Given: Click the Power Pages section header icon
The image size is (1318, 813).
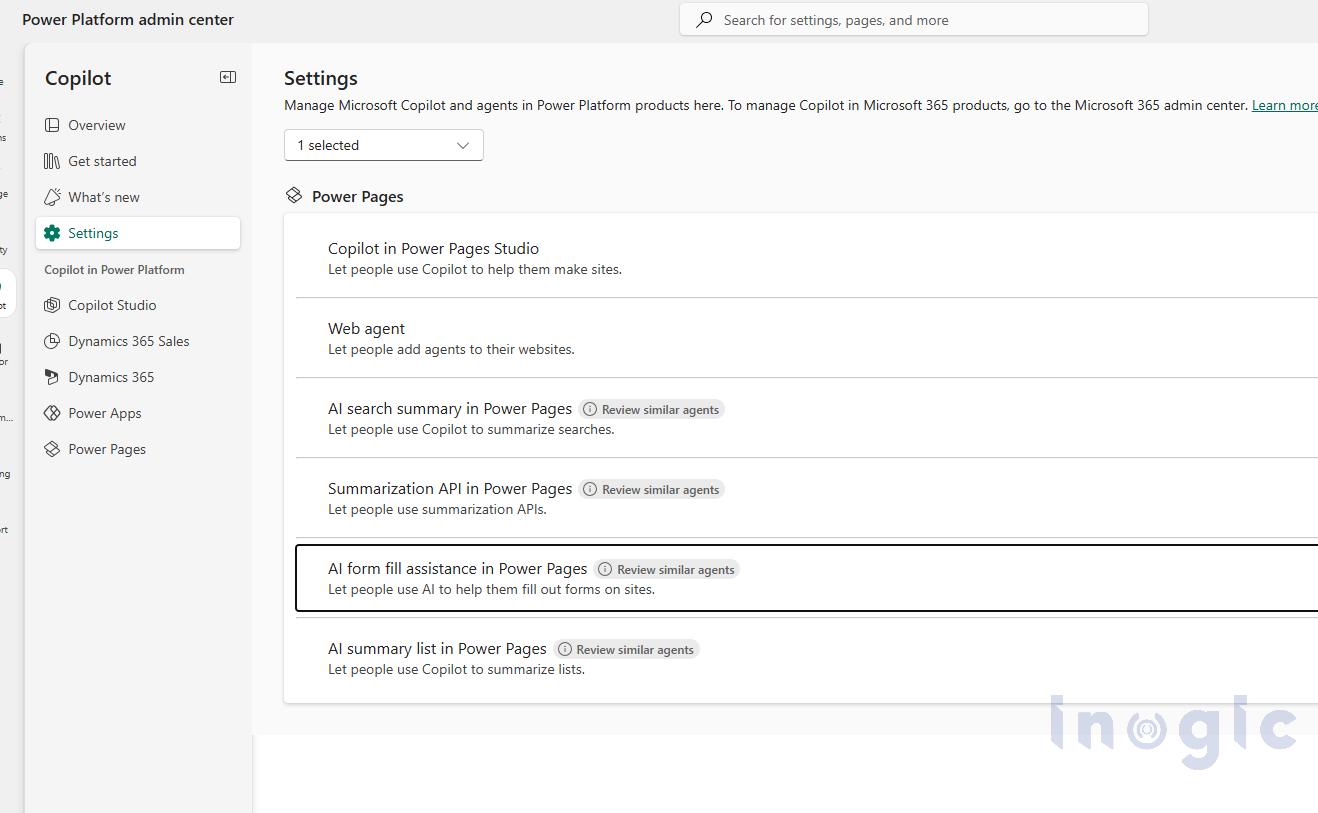Looking at the screenshot, I should coord(294,195).
